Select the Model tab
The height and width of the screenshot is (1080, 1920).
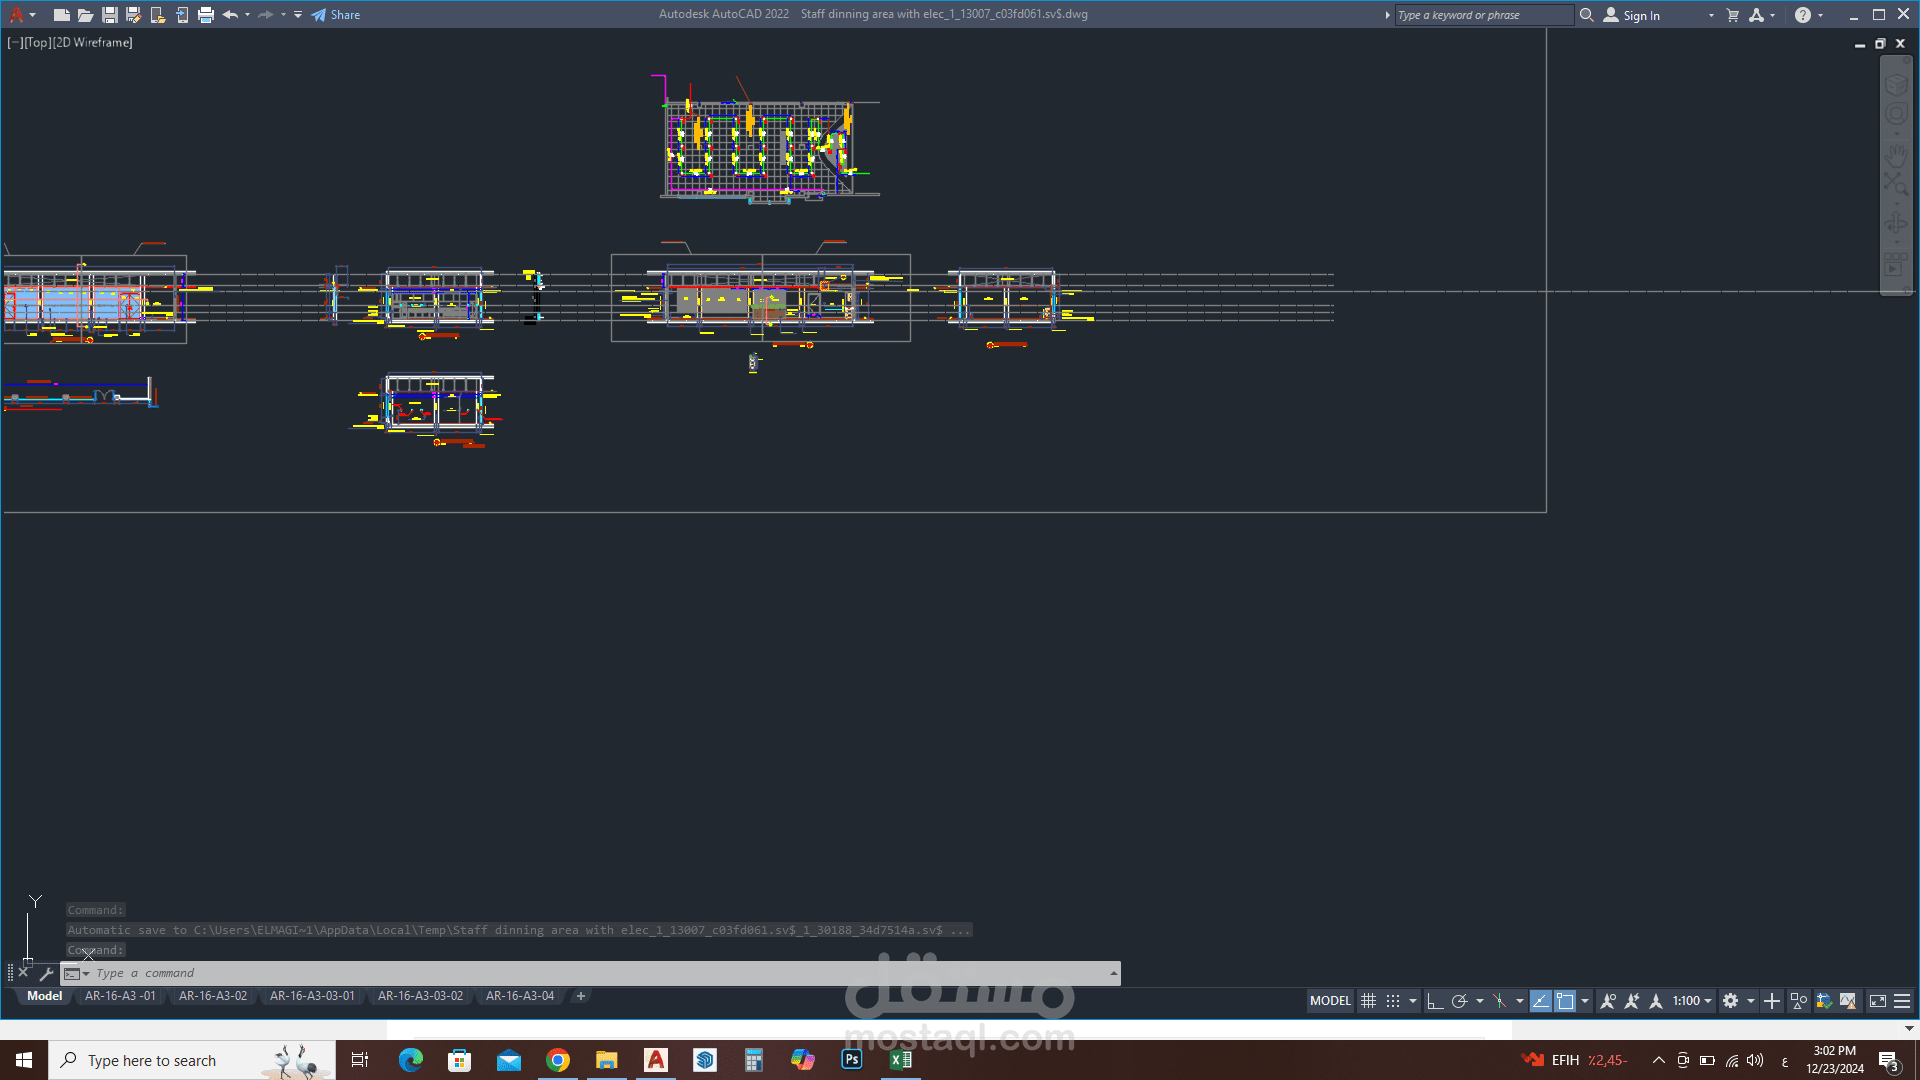44,996
